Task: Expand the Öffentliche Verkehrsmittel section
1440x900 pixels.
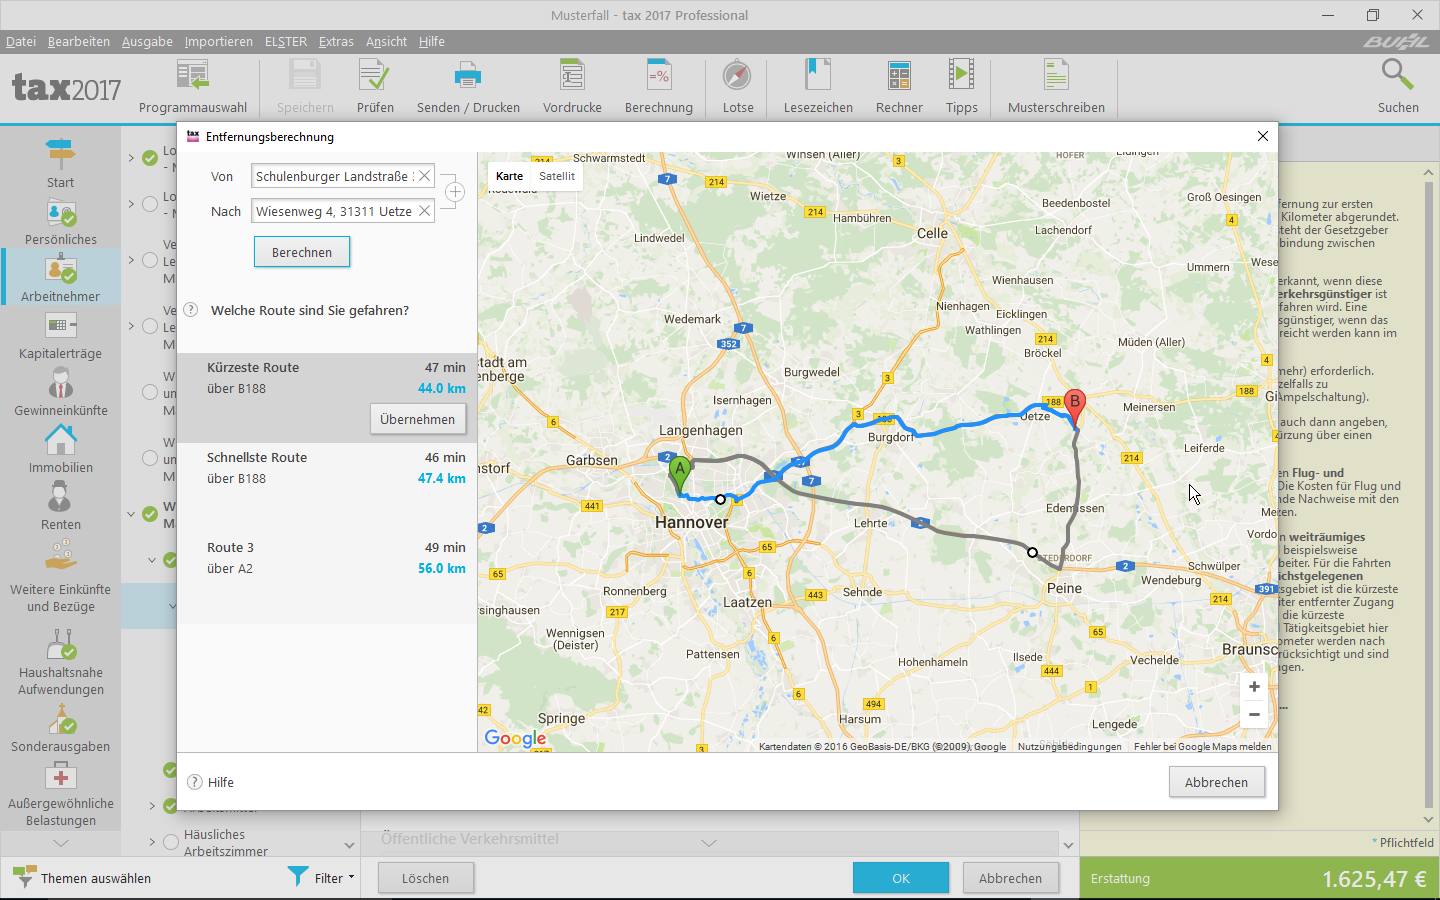Action: (x=708, y=842)
